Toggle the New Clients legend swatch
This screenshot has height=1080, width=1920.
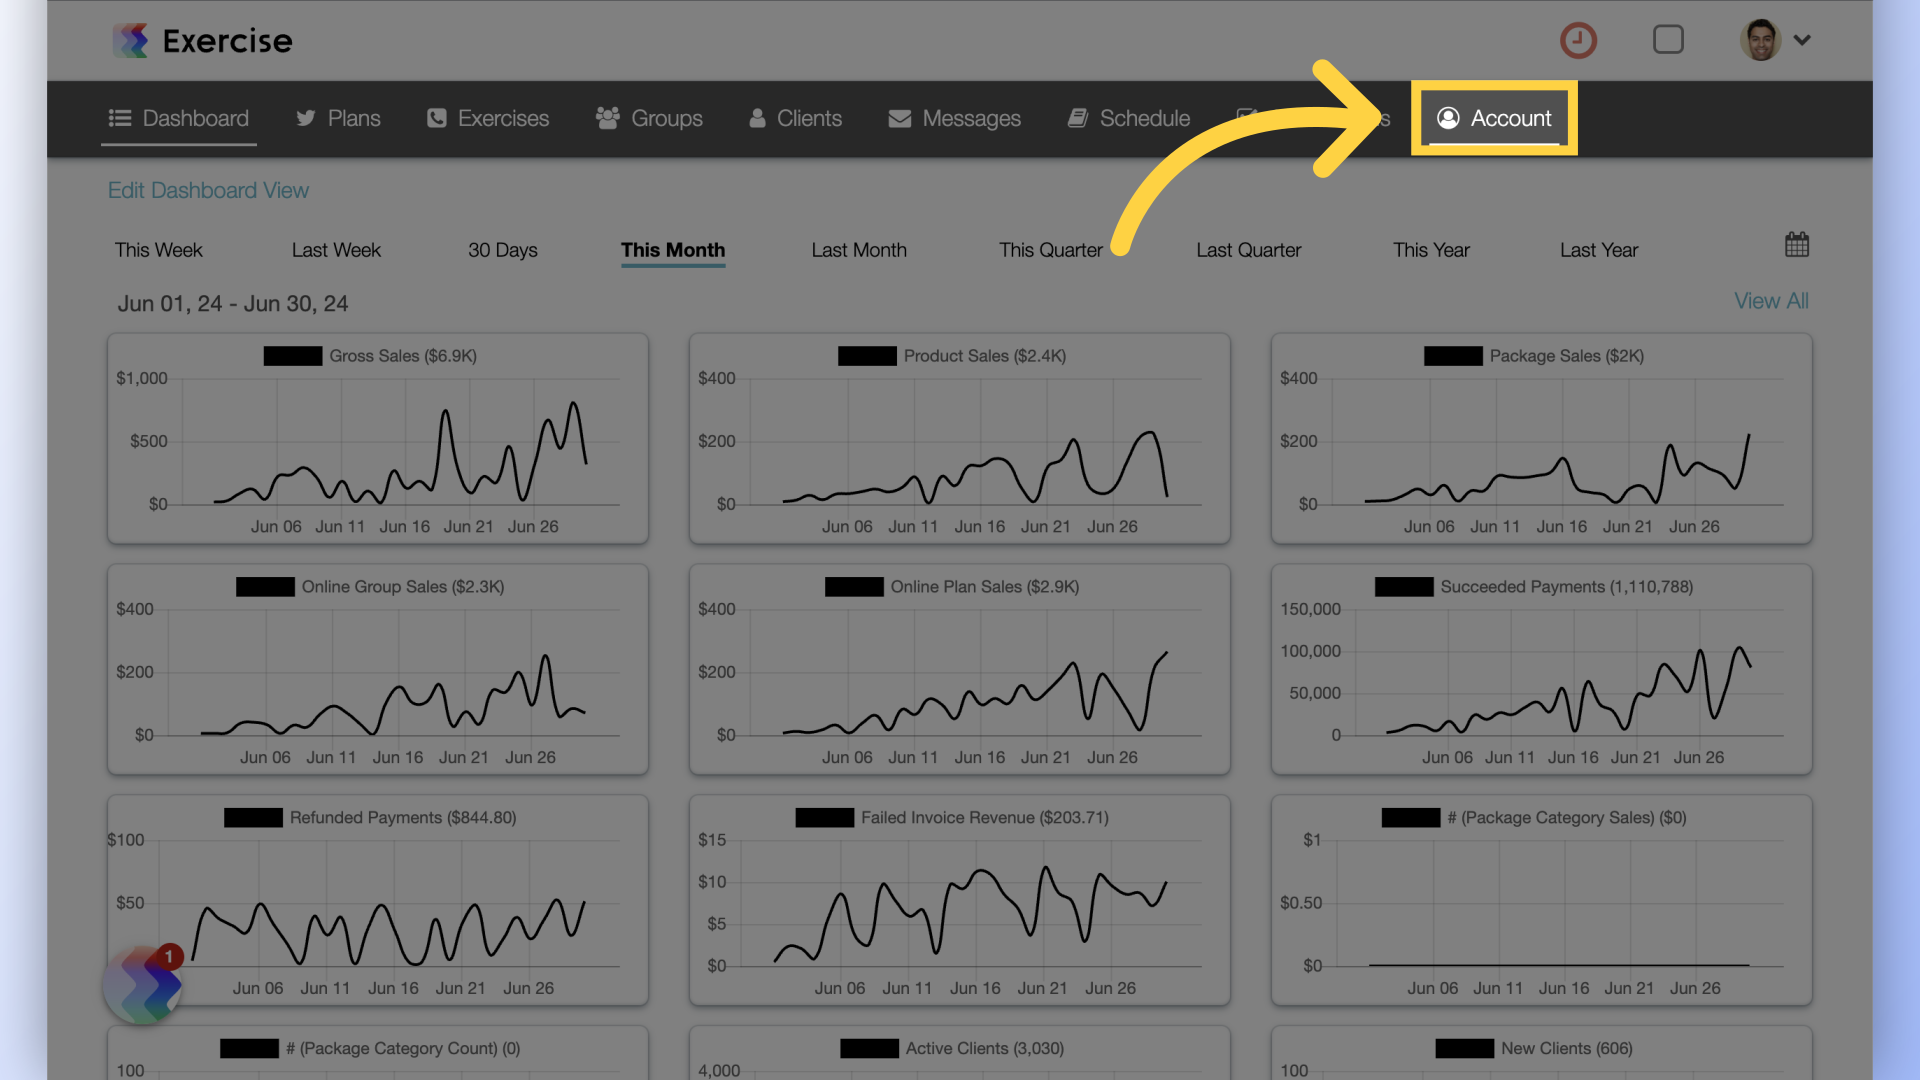(1465, 1049)
